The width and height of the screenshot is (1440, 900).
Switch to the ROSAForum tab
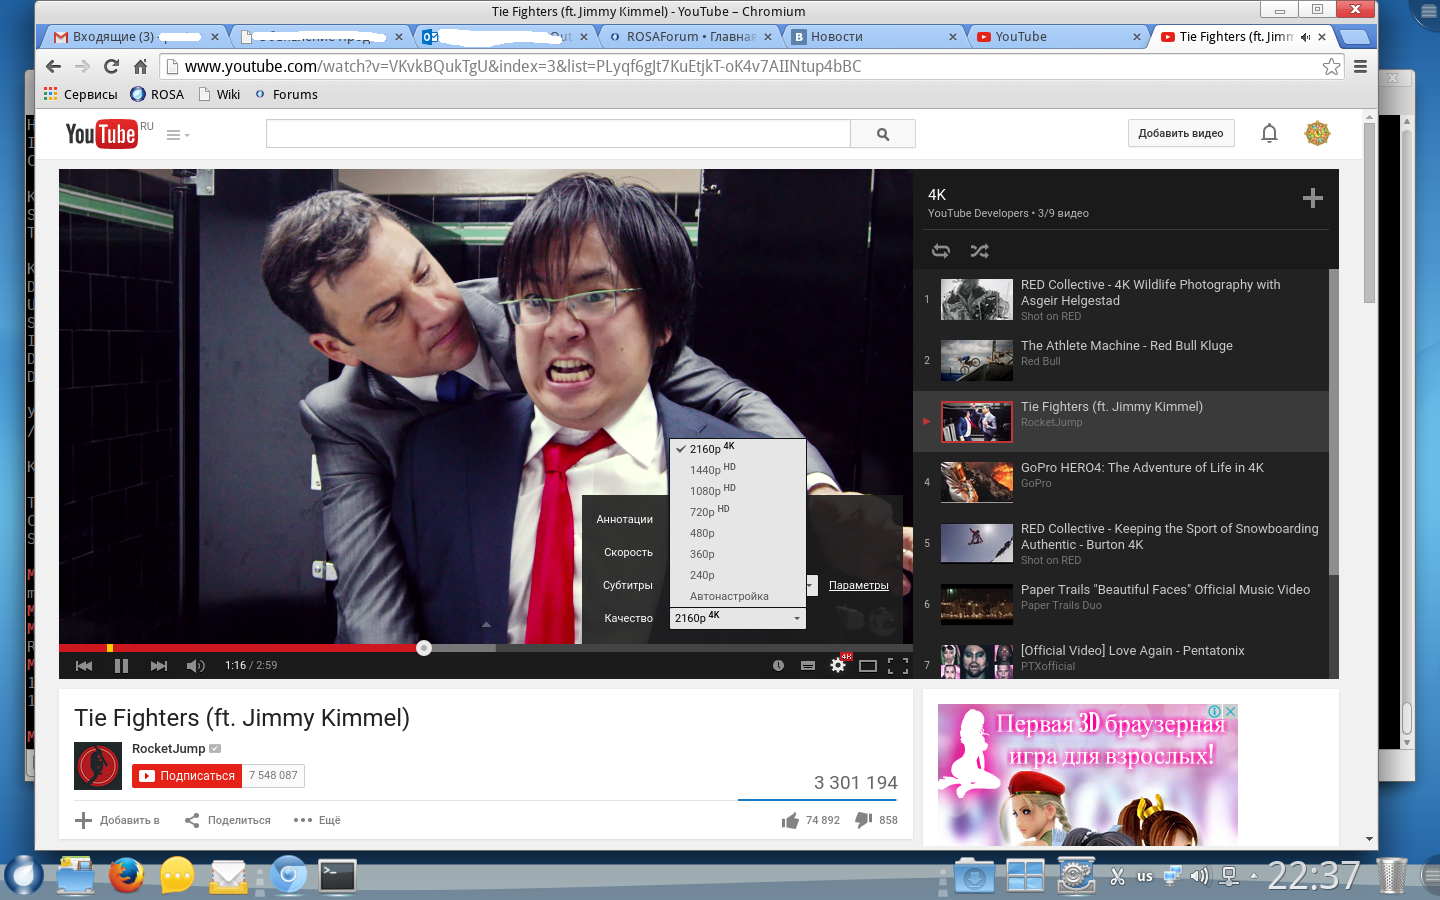pyautogui.click(x=692, y=37)
